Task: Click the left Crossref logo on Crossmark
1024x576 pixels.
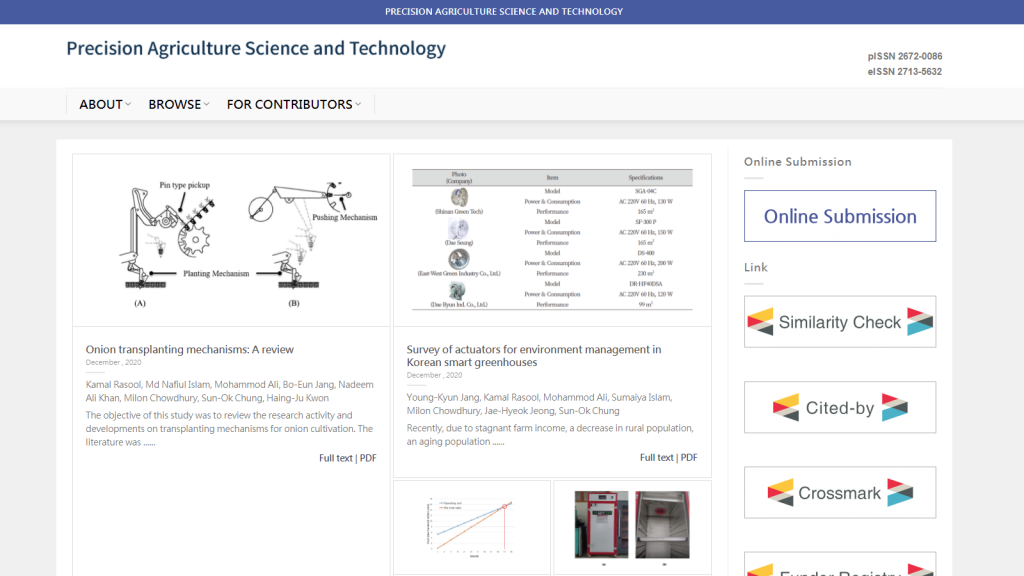Action: point(780,492)
